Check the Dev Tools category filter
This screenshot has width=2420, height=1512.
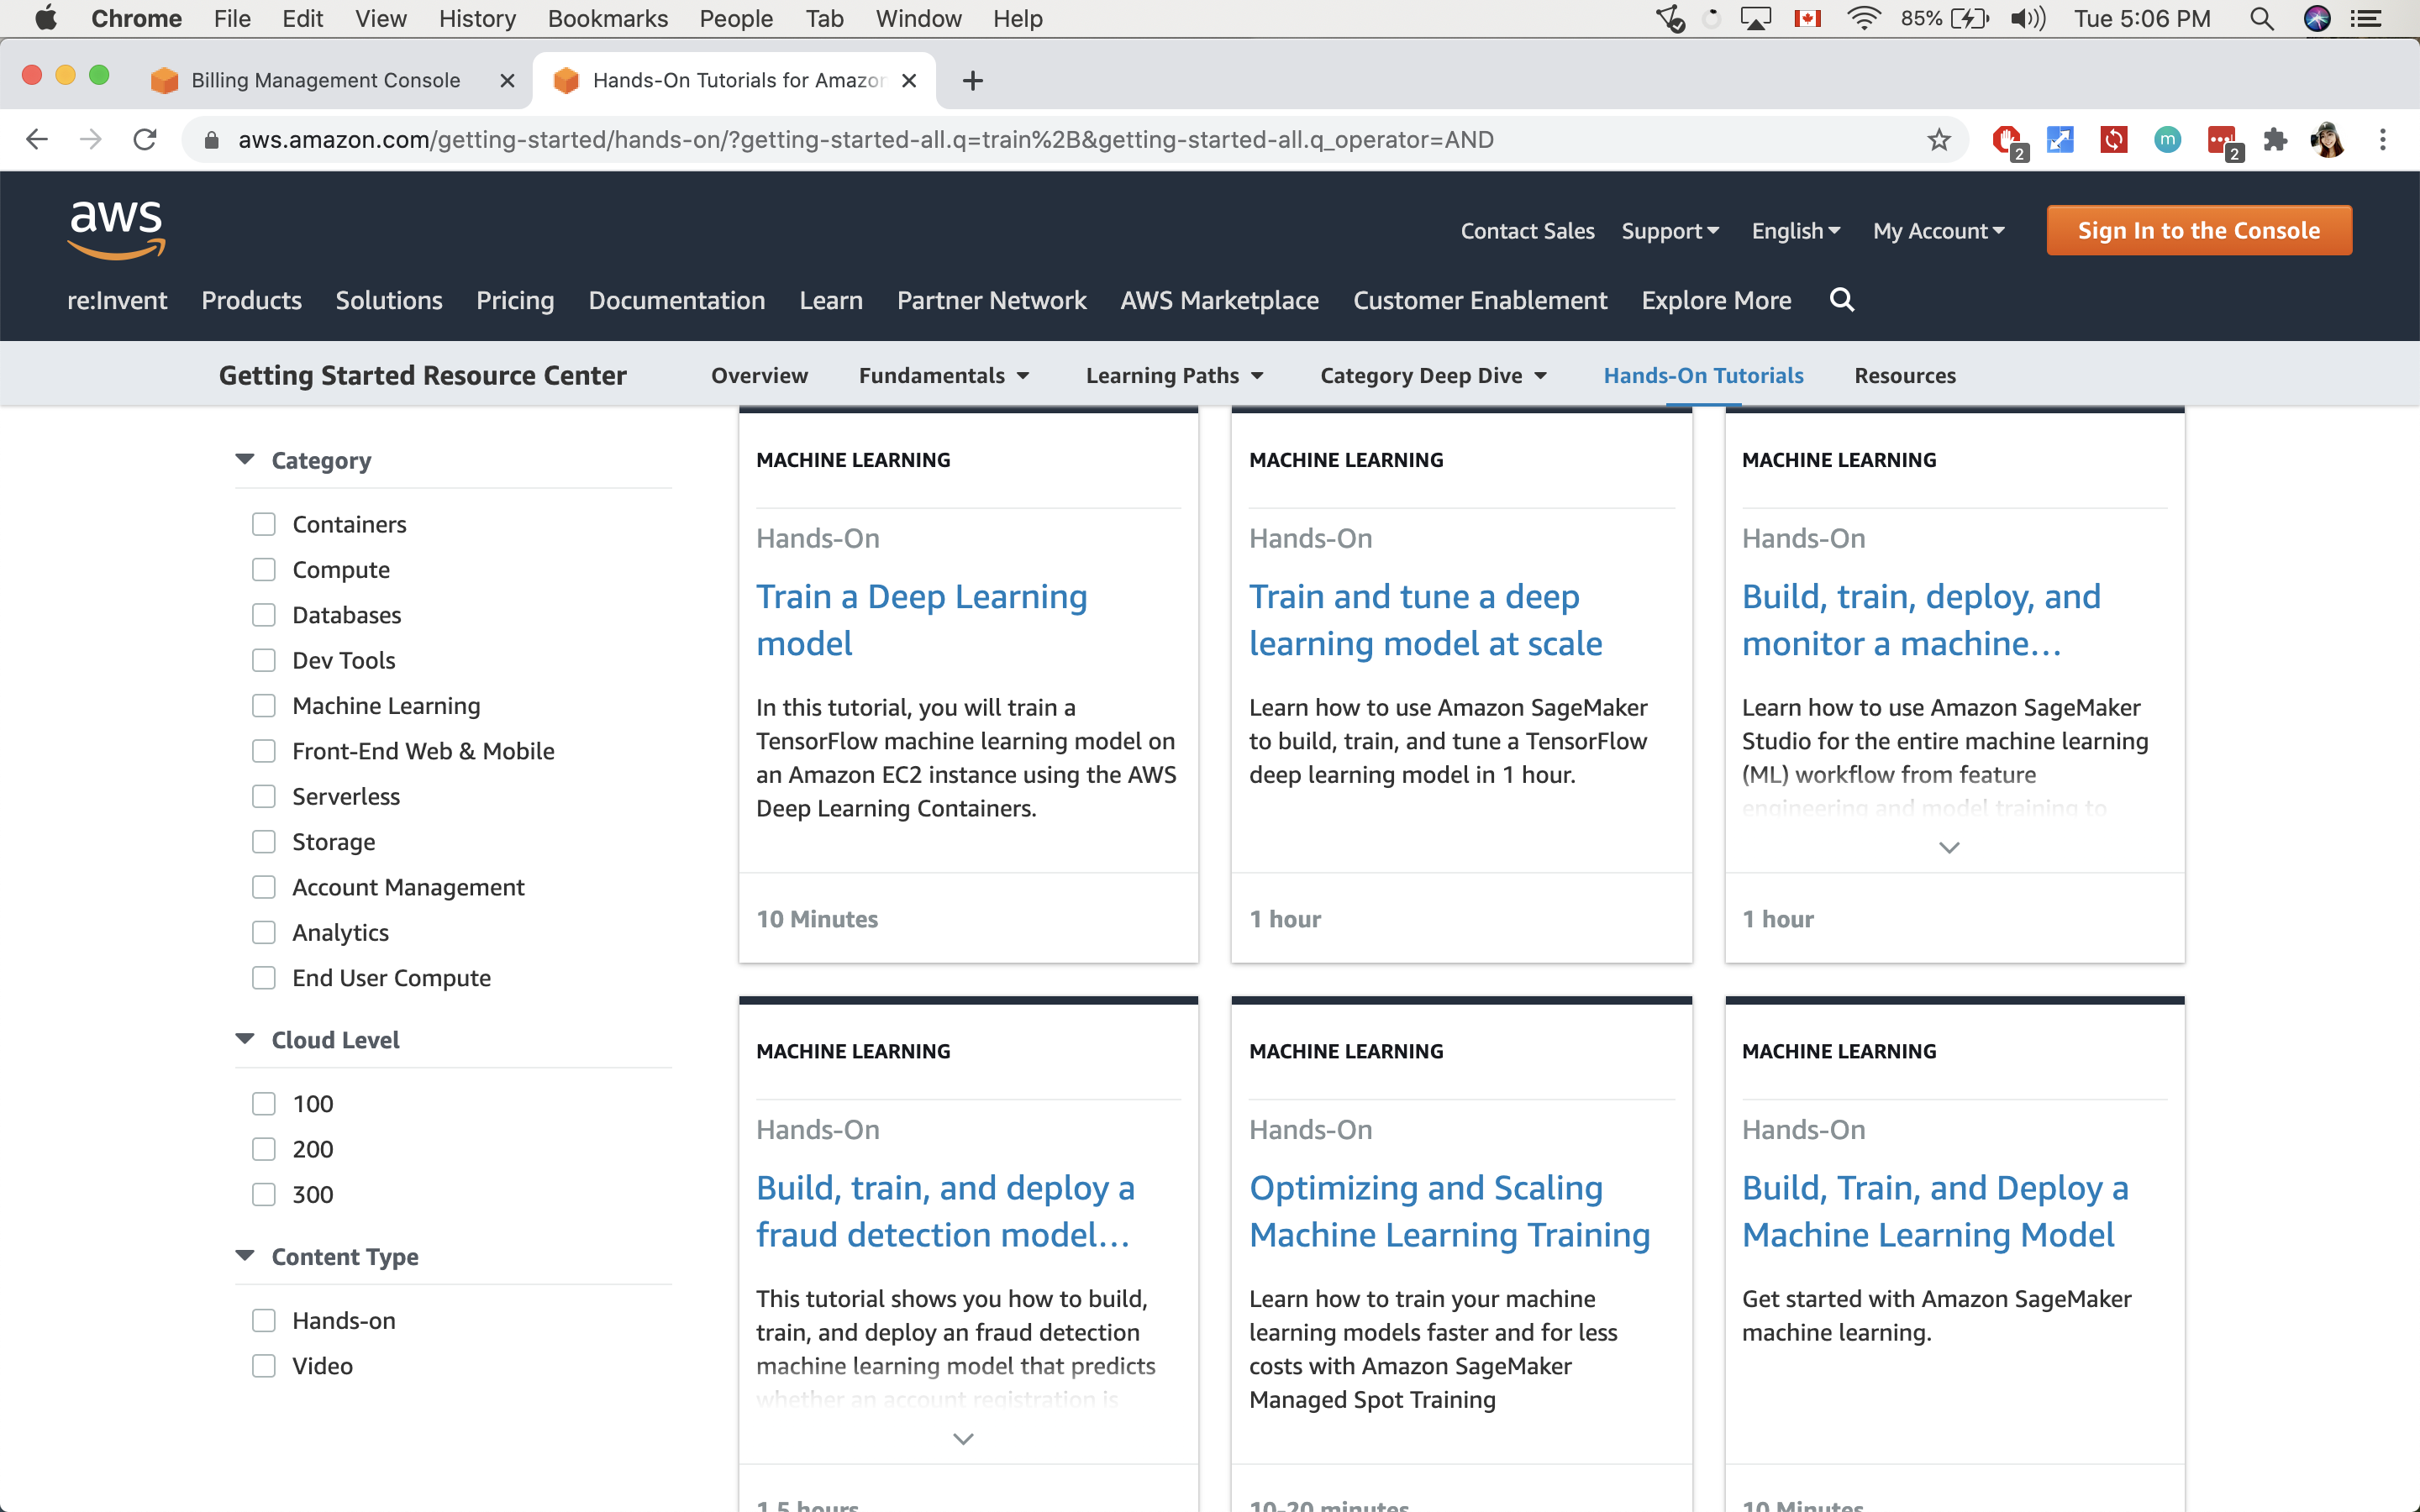click(264, 660)
